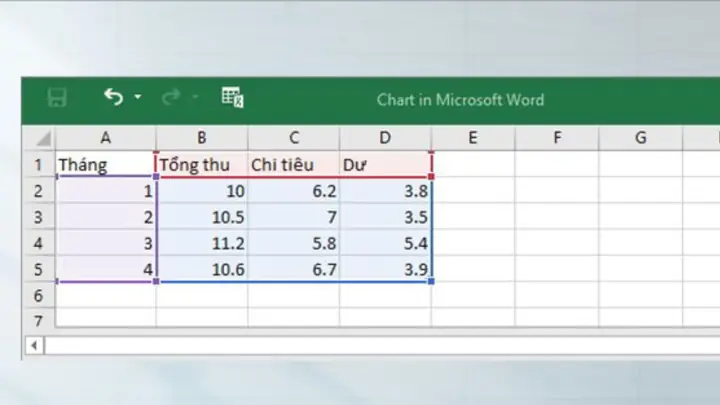Image resolution: width=720 pixels, height=405 pixels.
Task: Click the Tháng cell containing 4
Action: [x=106, y=269]
